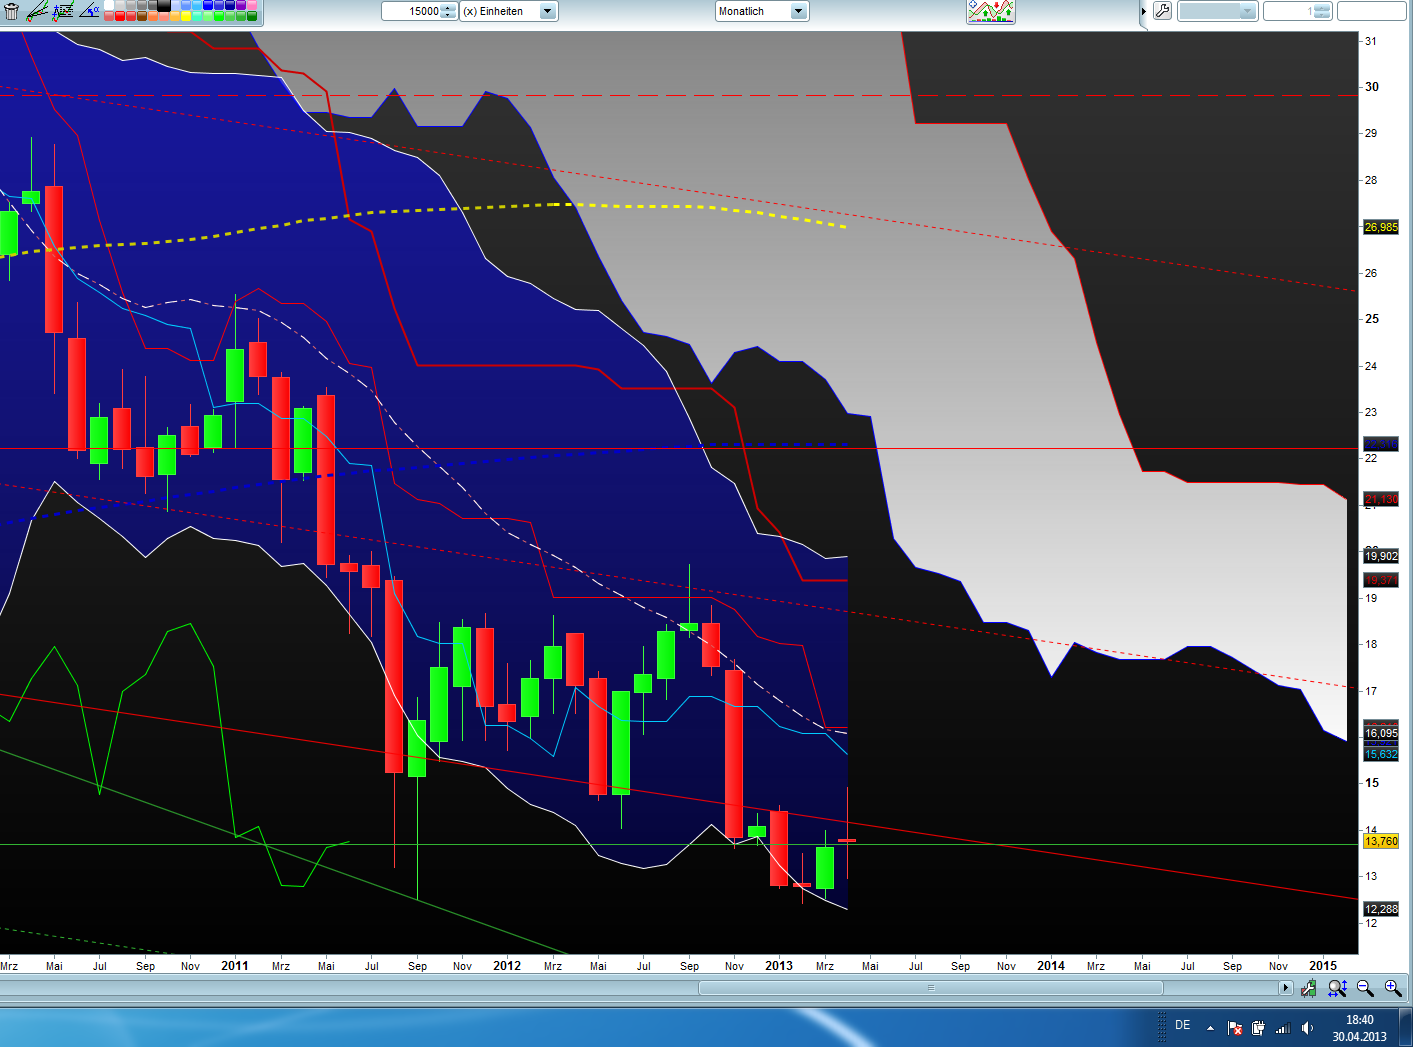Image resolution: width=1413 pixels, height=1048 pixels.
Task: Click the 12,288 price label
Action: (1381, 909)
